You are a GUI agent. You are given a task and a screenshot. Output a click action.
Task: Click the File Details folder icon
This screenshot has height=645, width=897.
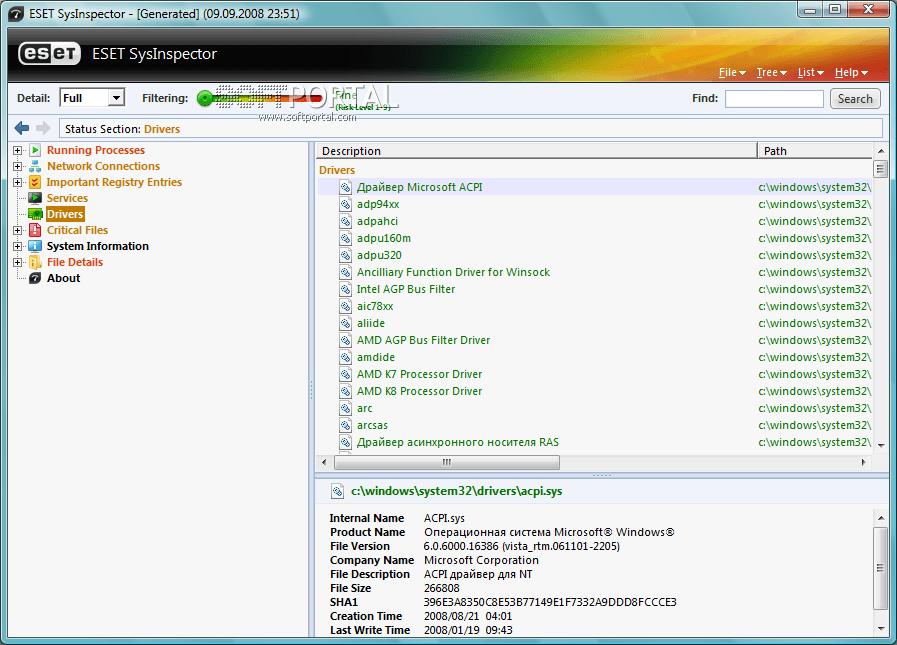coord(35,262)
